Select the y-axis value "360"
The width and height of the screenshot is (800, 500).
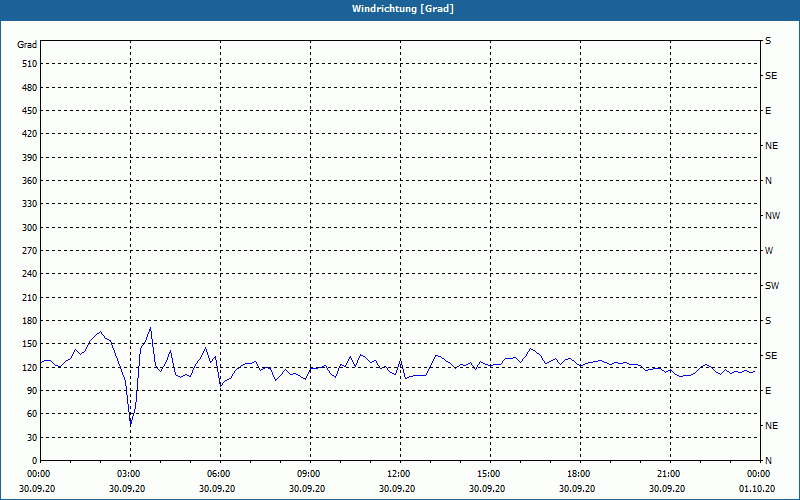coord(30,181)
